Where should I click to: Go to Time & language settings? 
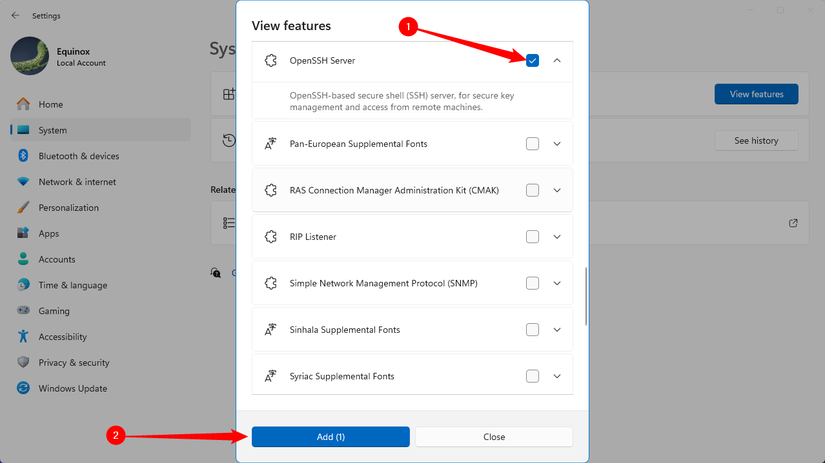(72, 285)
